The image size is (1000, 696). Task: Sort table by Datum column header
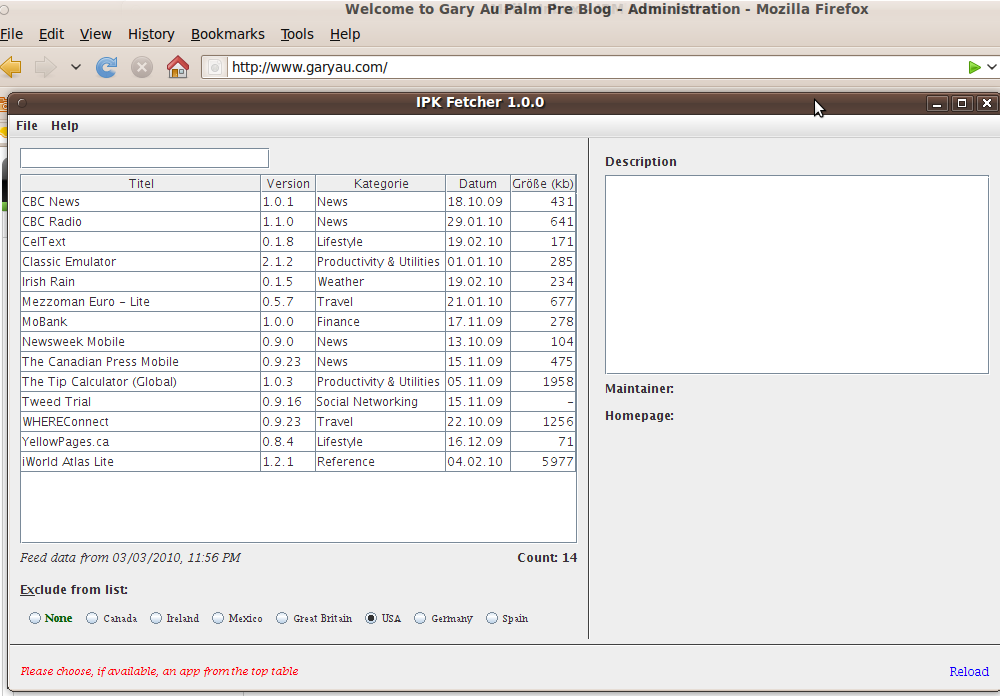click(478, 184)
